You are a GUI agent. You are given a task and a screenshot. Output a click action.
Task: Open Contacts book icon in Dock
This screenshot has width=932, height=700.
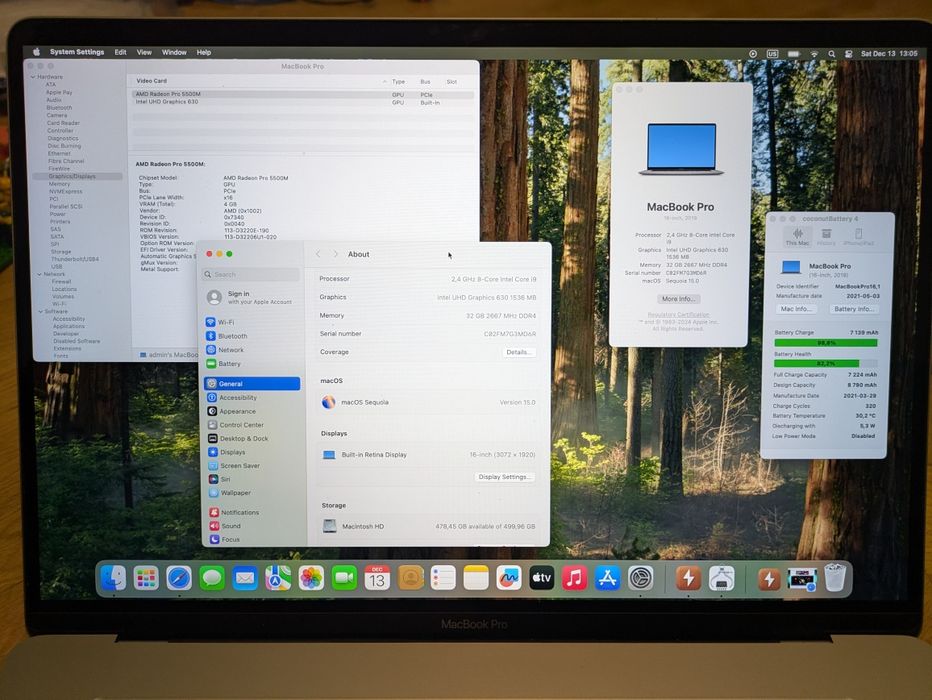tap(410, 578)
